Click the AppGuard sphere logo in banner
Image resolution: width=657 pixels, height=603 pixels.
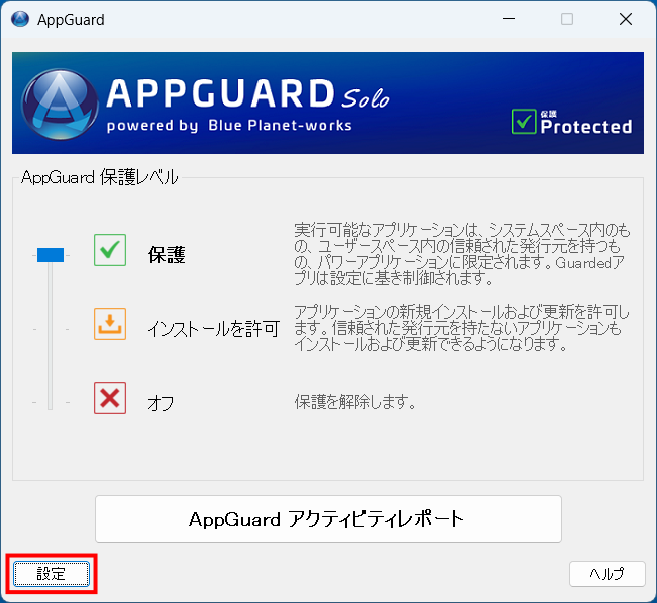59,105
